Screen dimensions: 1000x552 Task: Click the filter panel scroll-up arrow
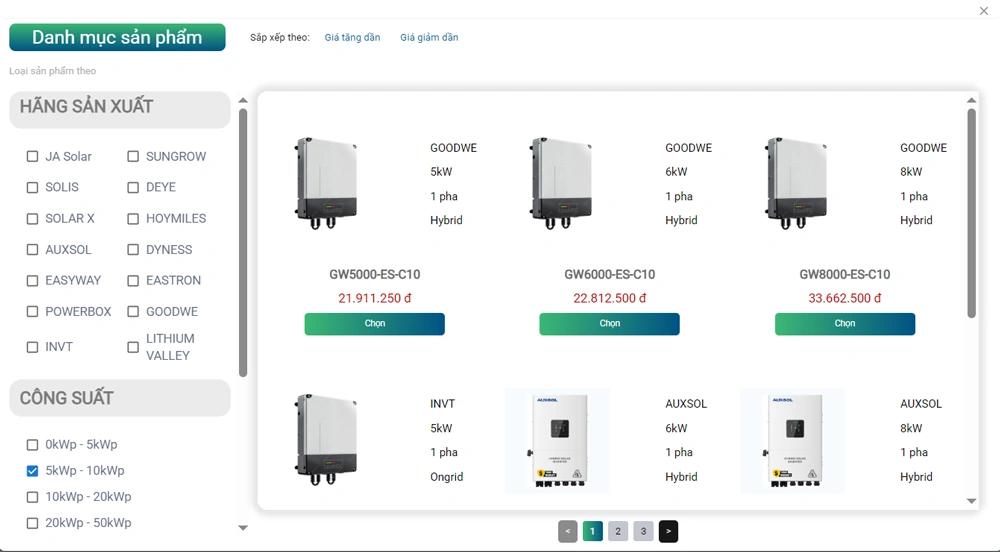(x=243, y=100)
